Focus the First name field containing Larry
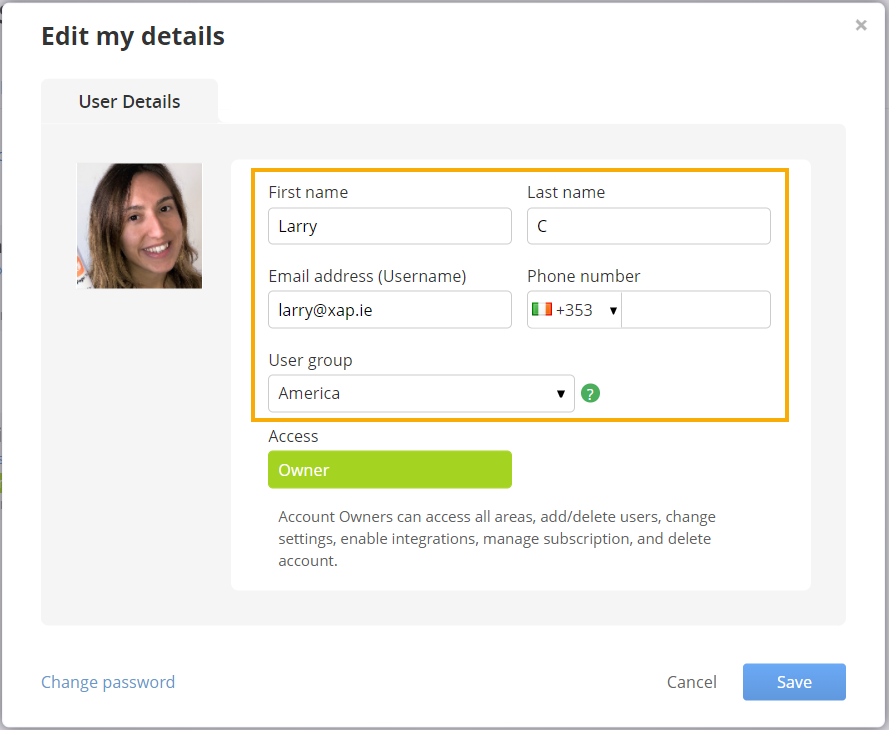Screen dimensions: 889x730 click(390, 226)
